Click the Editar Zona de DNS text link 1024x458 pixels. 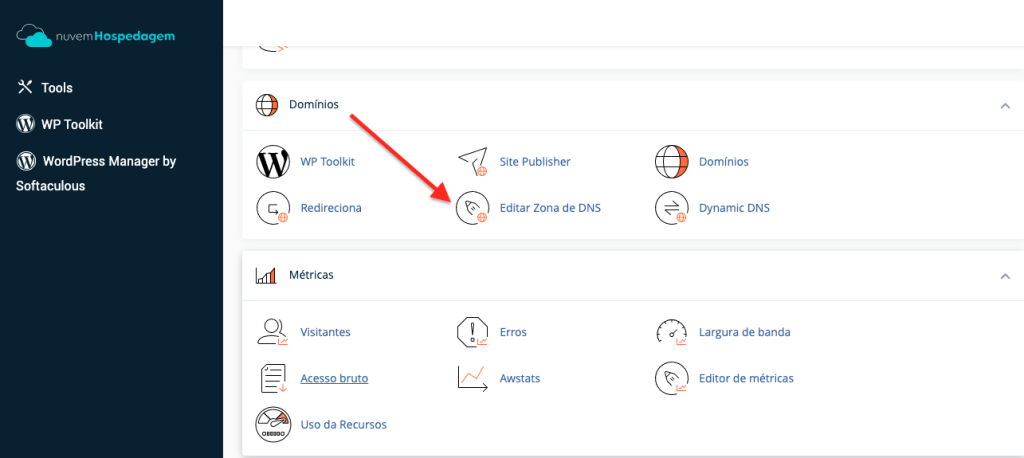tap(550, 208)
